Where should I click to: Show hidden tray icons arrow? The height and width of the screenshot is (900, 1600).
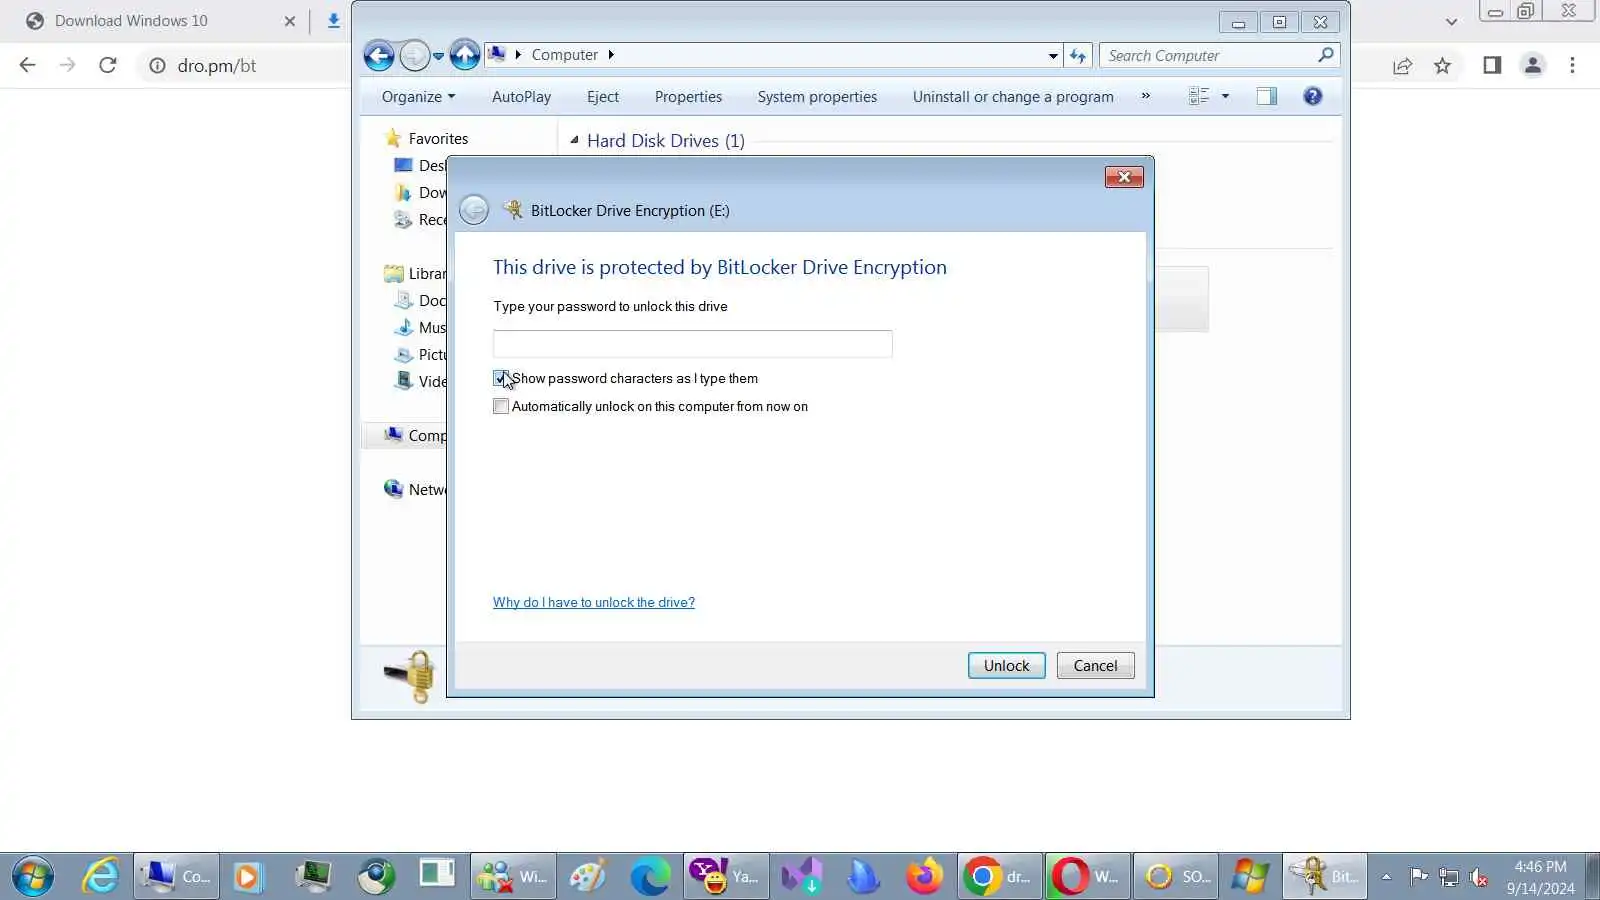(x=1386, y=877)
